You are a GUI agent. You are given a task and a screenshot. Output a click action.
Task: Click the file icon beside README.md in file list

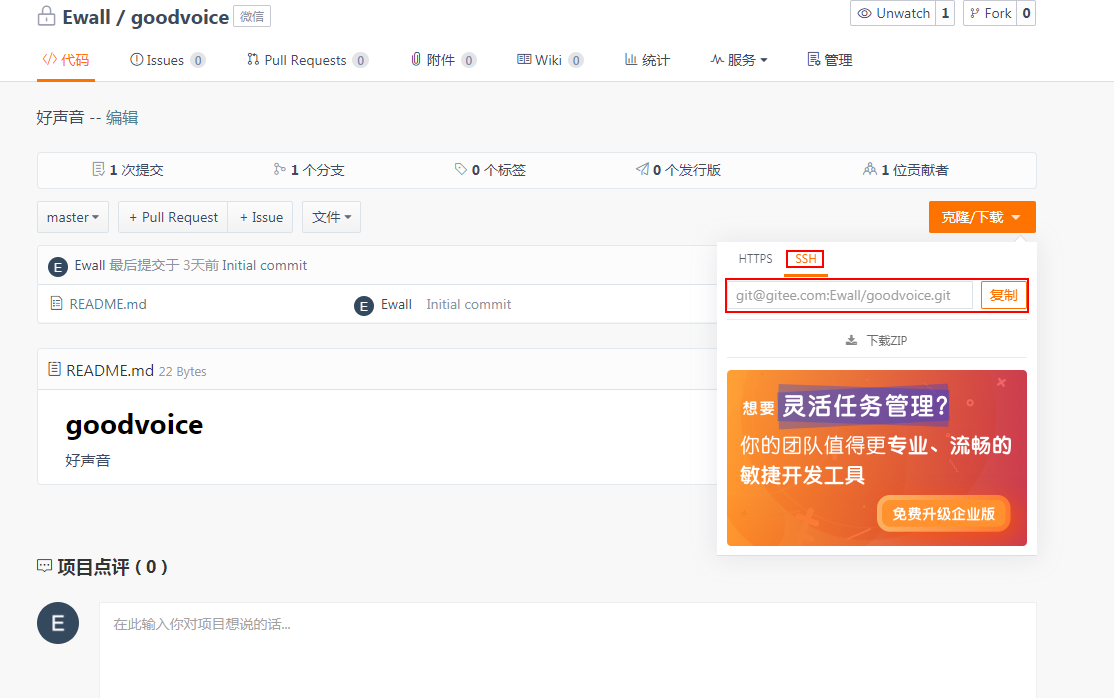pos(57,304)
